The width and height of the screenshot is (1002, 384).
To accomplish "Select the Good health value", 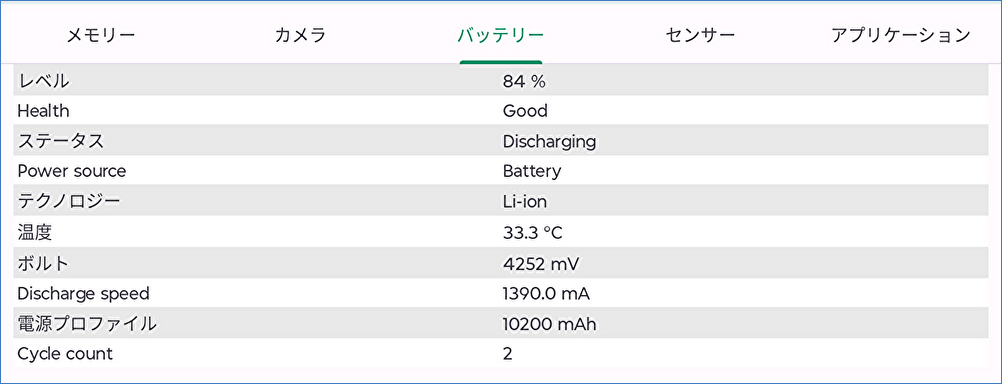I will pos(525,111).
